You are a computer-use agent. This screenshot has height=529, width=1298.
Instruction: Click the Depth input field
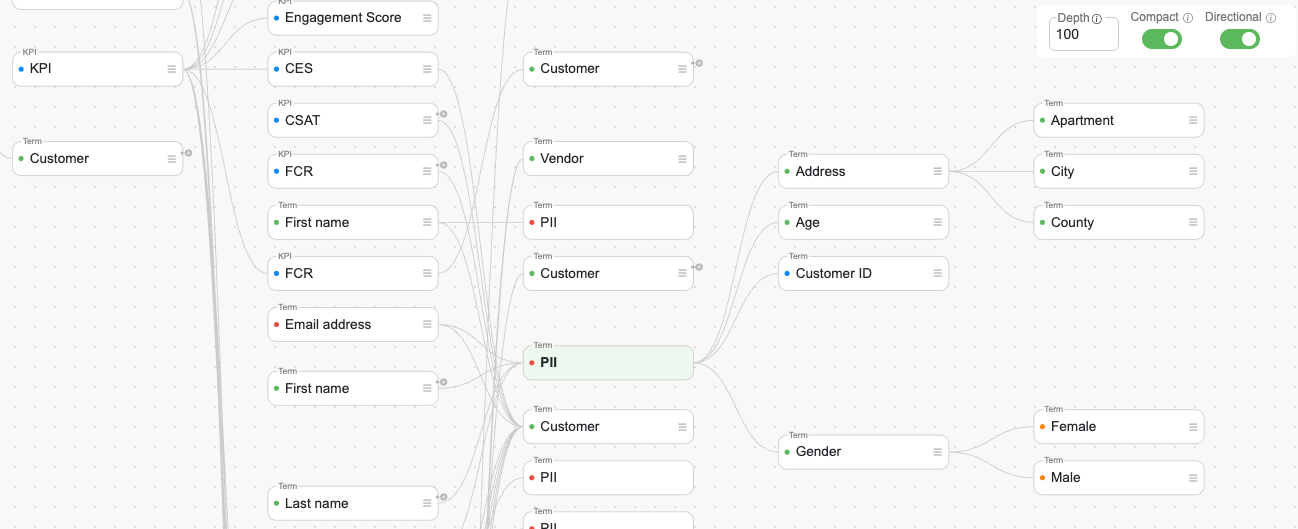(1082, 35)
